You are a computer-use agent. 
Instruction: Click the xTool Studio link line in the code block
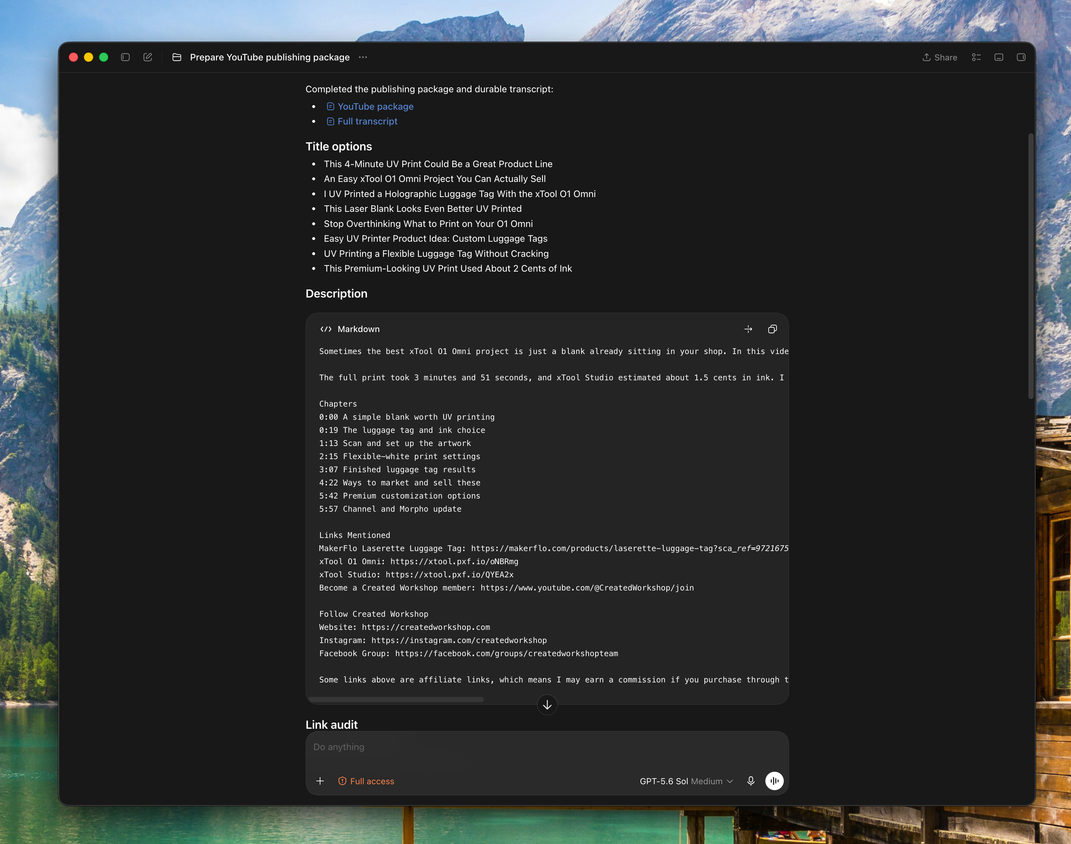point(416,575)
